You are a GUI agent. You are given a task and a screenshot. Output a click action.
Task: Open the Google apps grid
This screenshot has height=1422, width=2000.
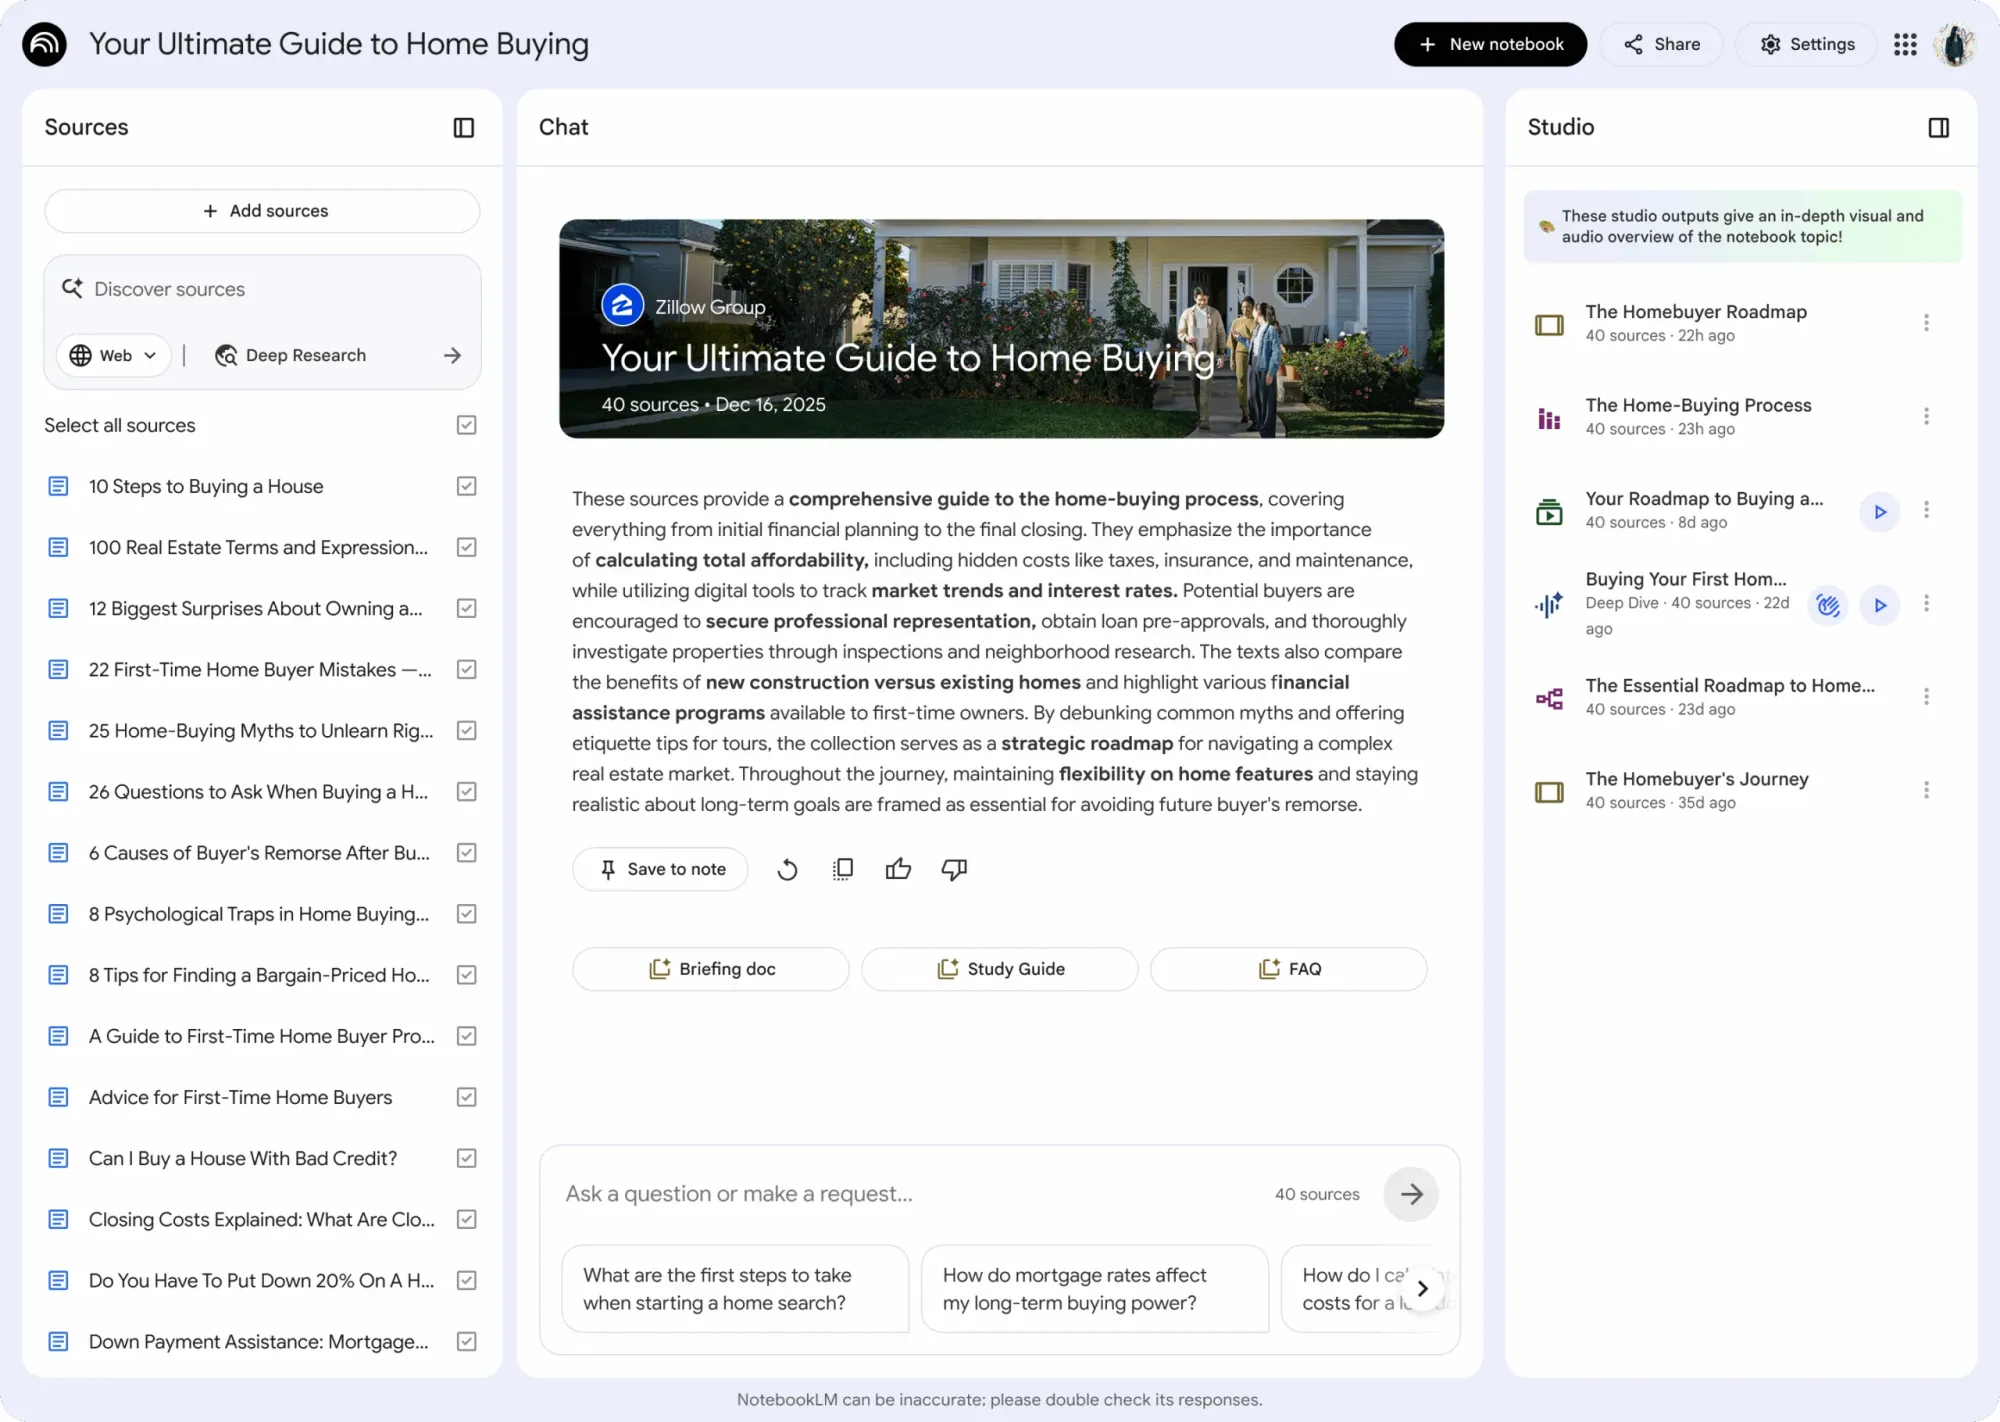tap(1905, 44)
